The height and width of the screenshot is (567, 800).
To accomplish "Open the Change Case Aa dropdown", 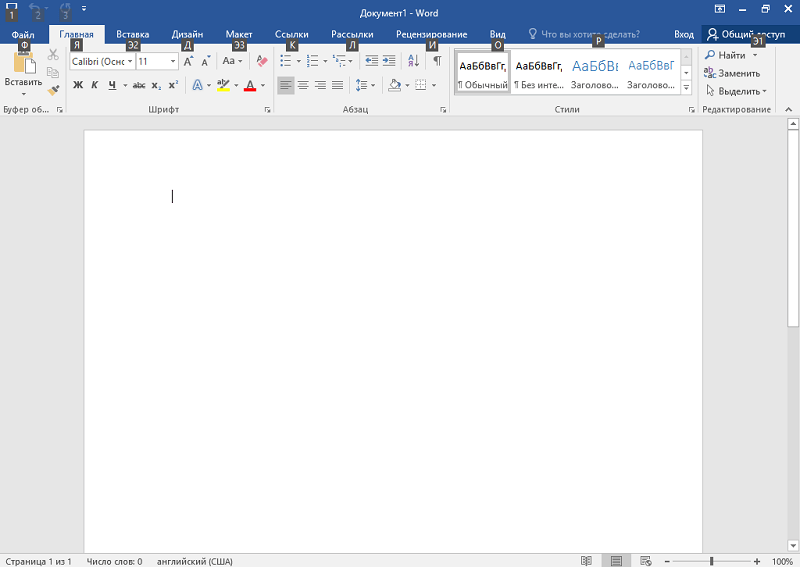I will pos(232,61).
